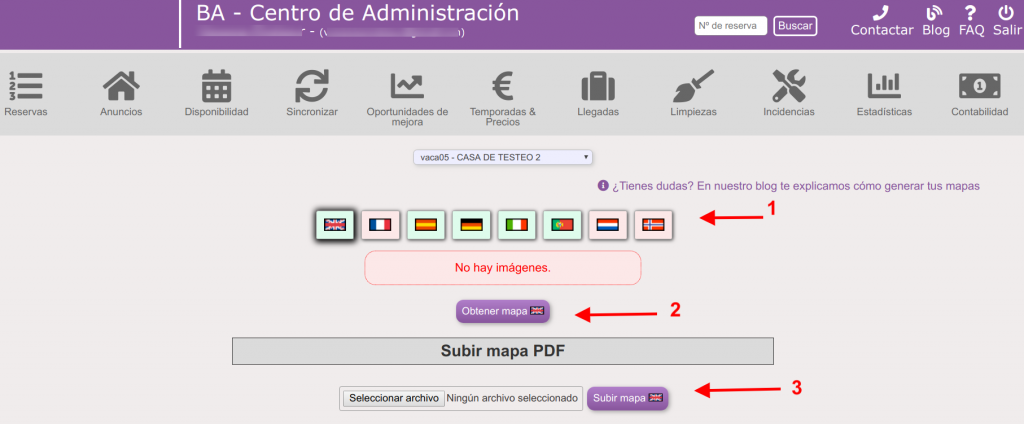Viewport: 1024px width, 424px height.
Task: Log out with the Salir power icon
Action: point(1006,13)
